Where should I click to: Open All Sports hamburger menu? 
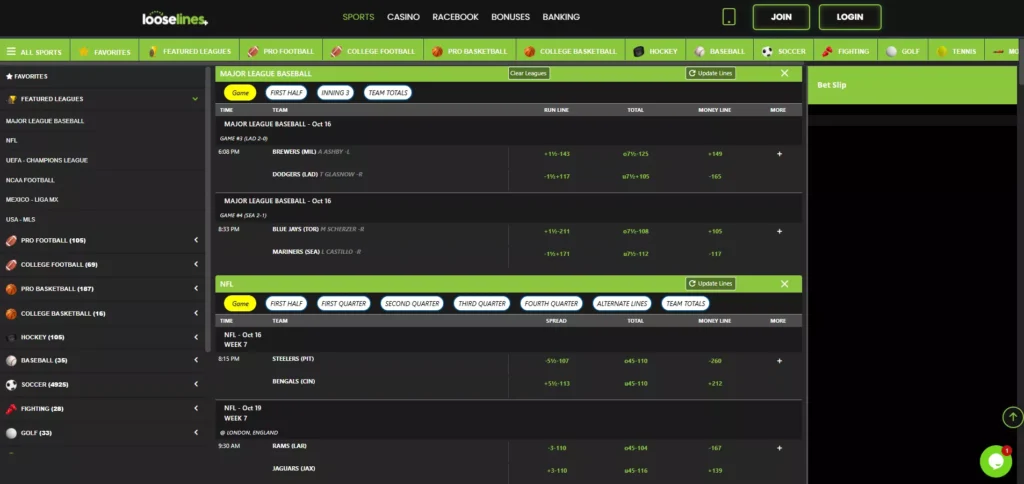tap(34, 52)
